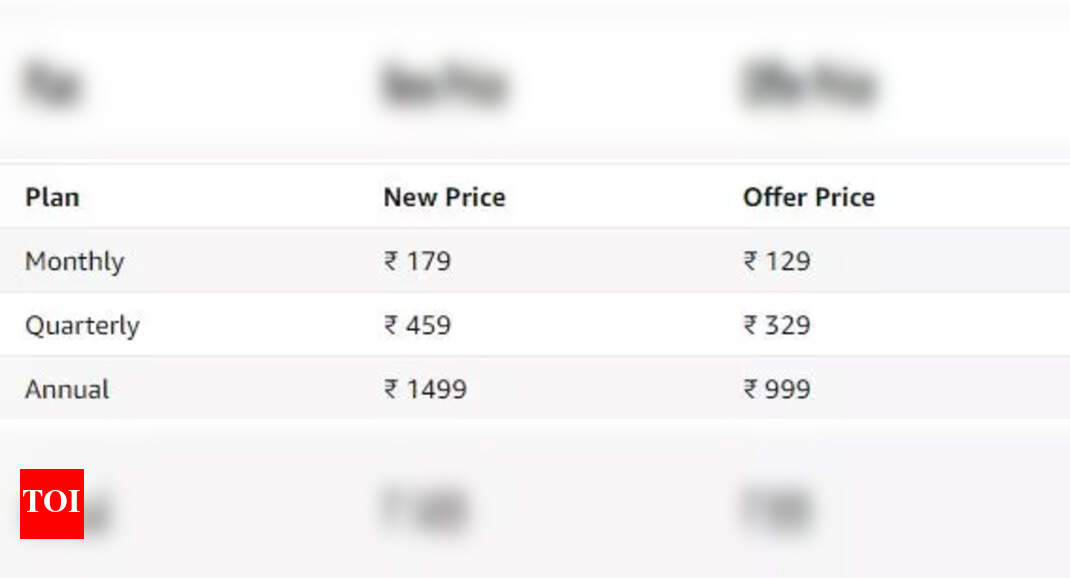Click the blurred top-middle header text
The width and height of the screenshot is (1070, 578).
[444, 85]
